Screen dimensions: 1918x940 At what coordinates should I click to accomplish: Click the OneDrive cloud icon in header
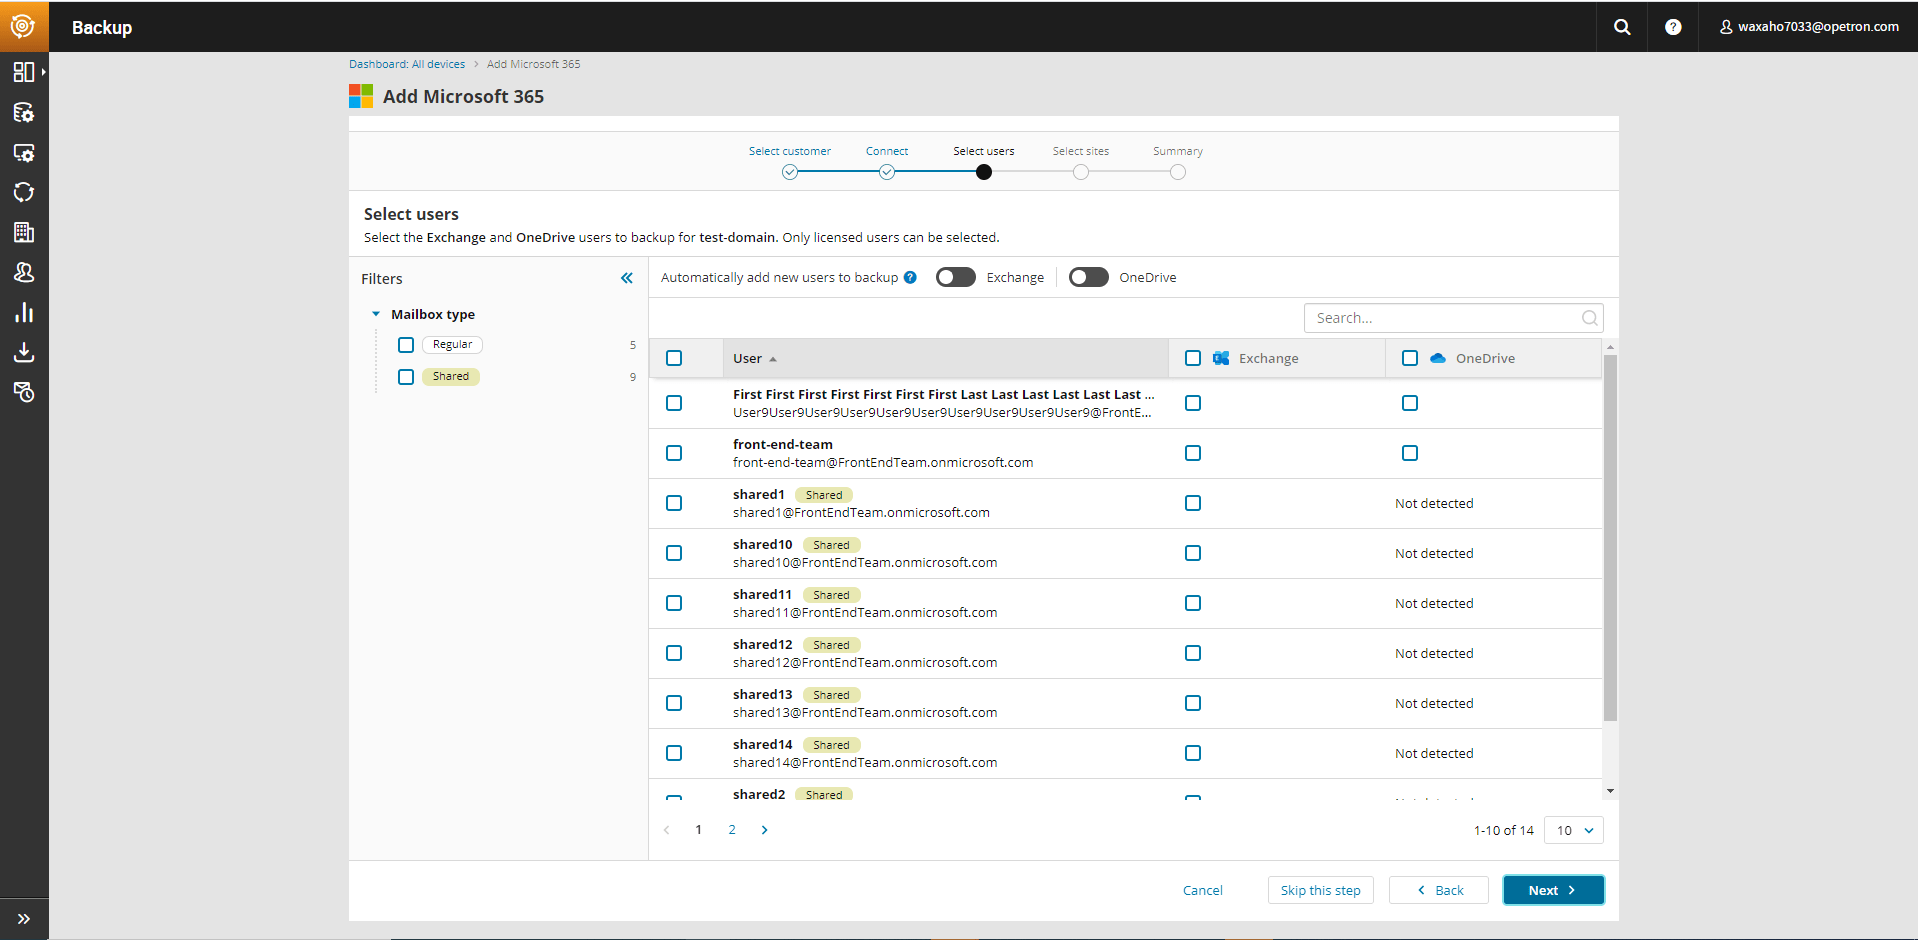[1438, 358]
